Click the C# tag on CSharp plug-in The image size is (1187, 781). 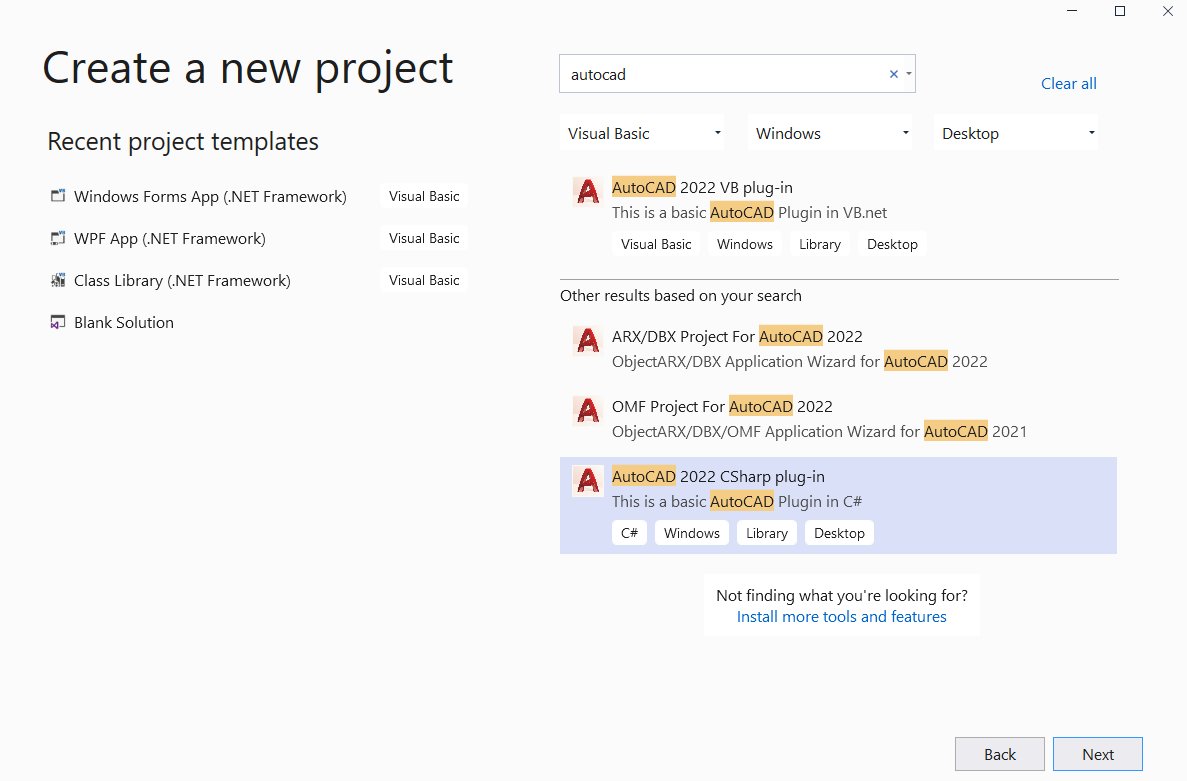[x=629, y=532]
